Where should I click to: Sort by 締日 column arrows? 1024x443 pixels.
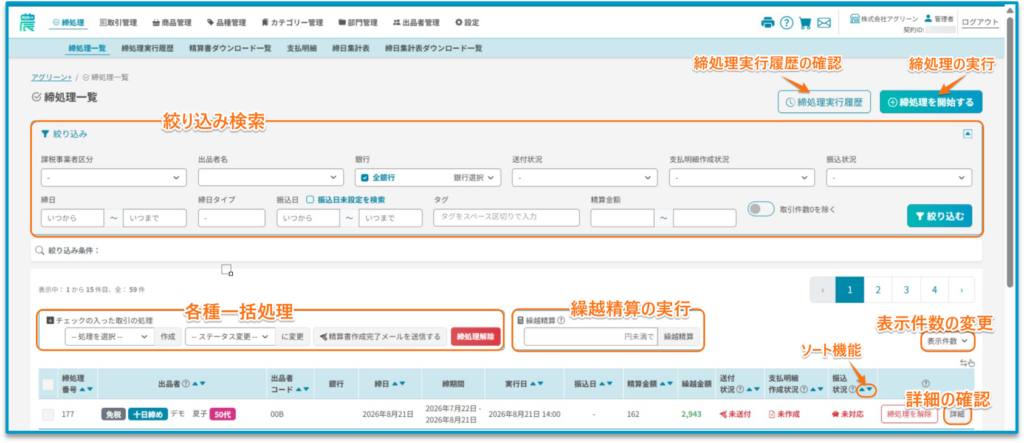[398, 384]
